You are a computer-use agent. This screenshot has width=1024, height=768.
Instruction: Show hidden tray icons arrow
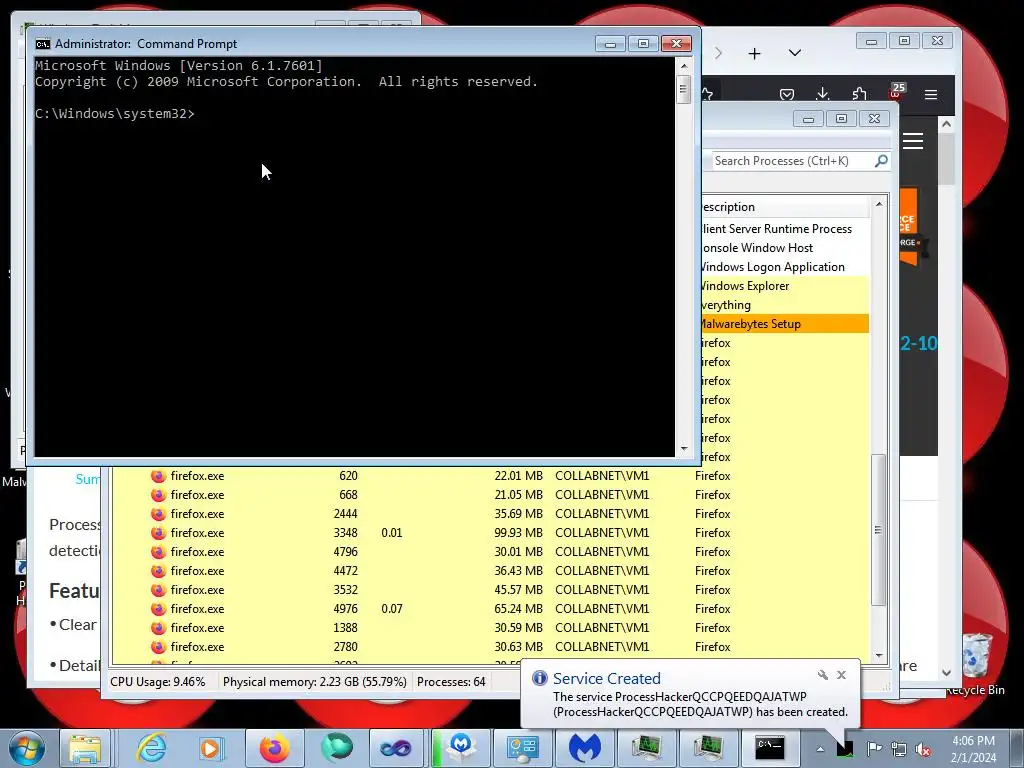(x=820, y=749)
